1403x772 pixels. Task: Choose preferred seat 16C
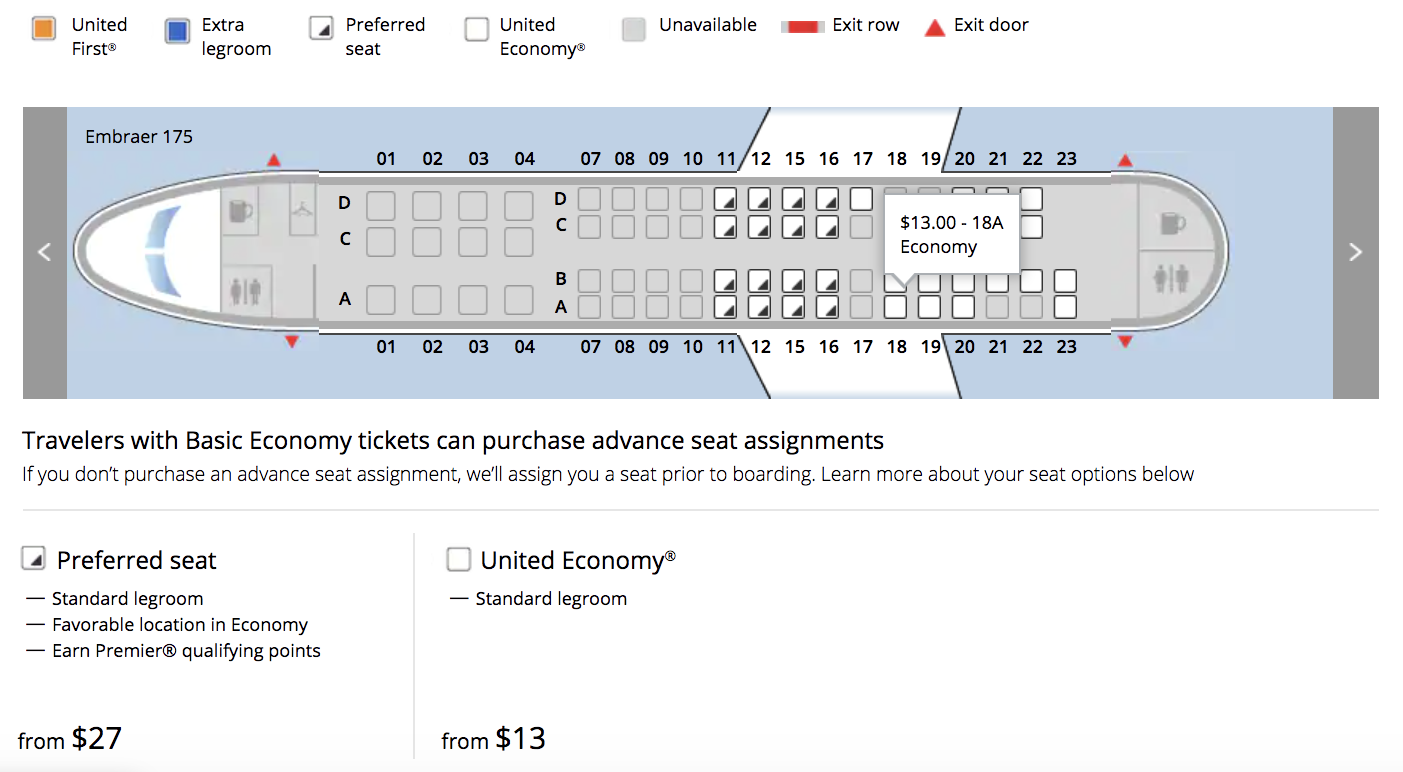point(828,227)
